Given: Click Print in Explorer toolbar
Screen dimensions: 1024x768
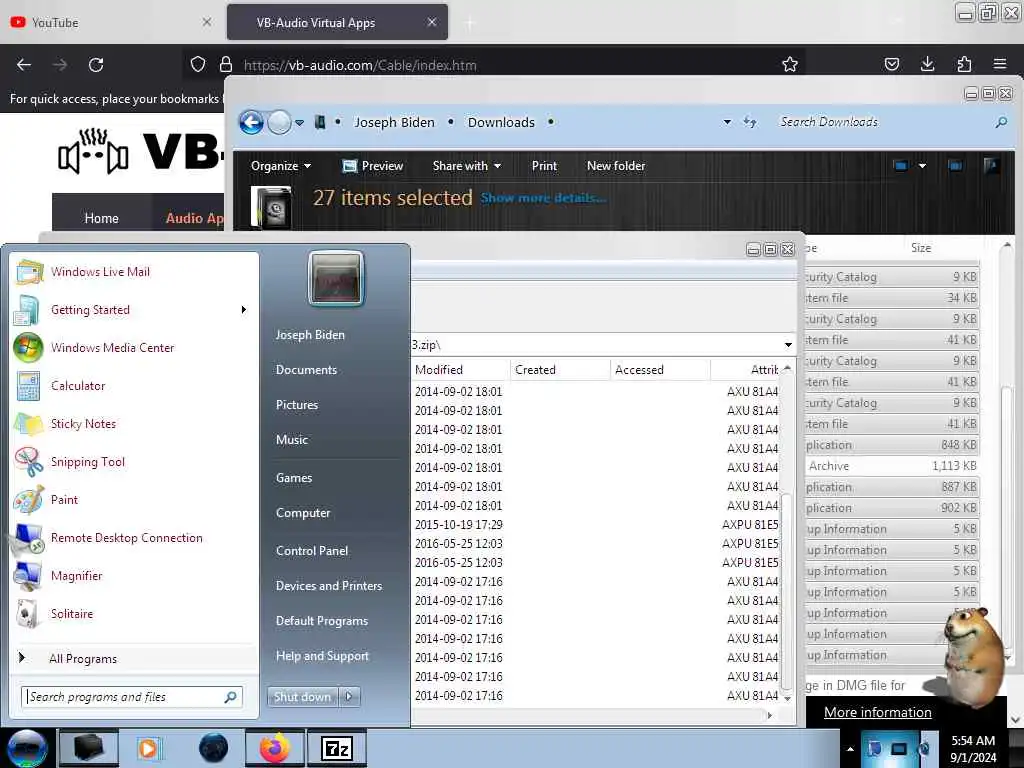Looking at the screenshot, I should click(x=544, y=166).
